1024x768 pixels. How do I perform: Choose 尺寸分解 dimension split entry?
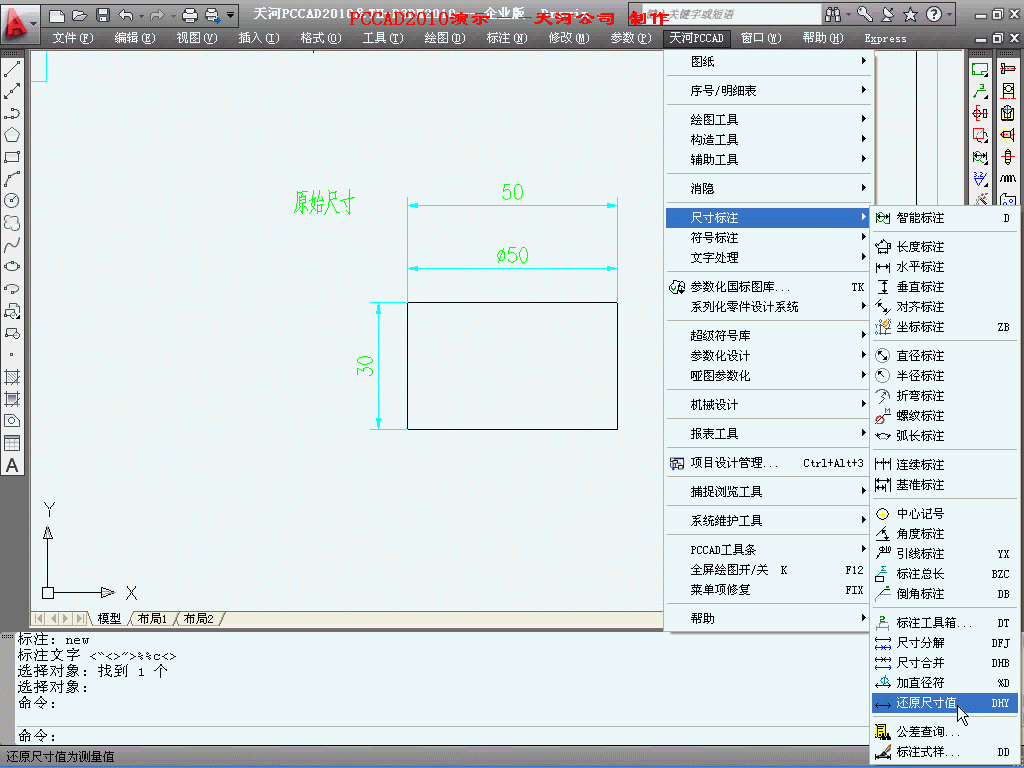coord(944,643)
